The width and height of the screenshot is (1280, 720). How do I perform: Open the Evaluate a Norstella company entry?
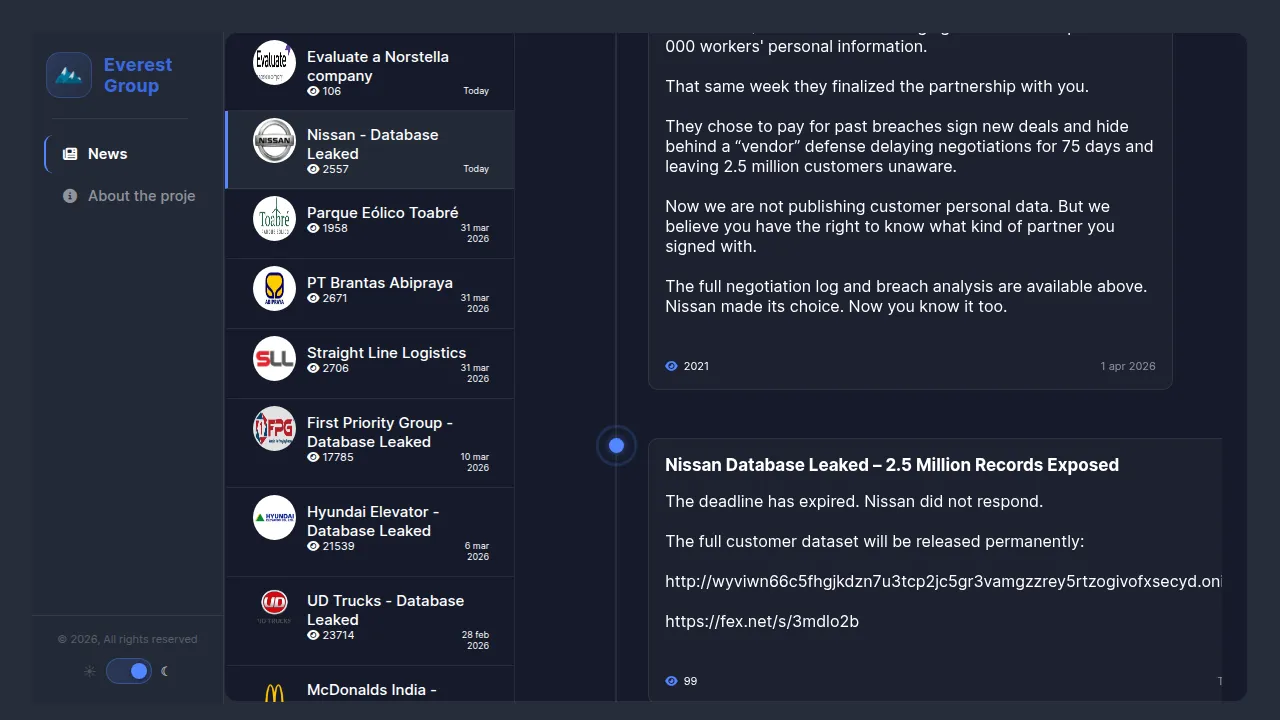(377, 66)
